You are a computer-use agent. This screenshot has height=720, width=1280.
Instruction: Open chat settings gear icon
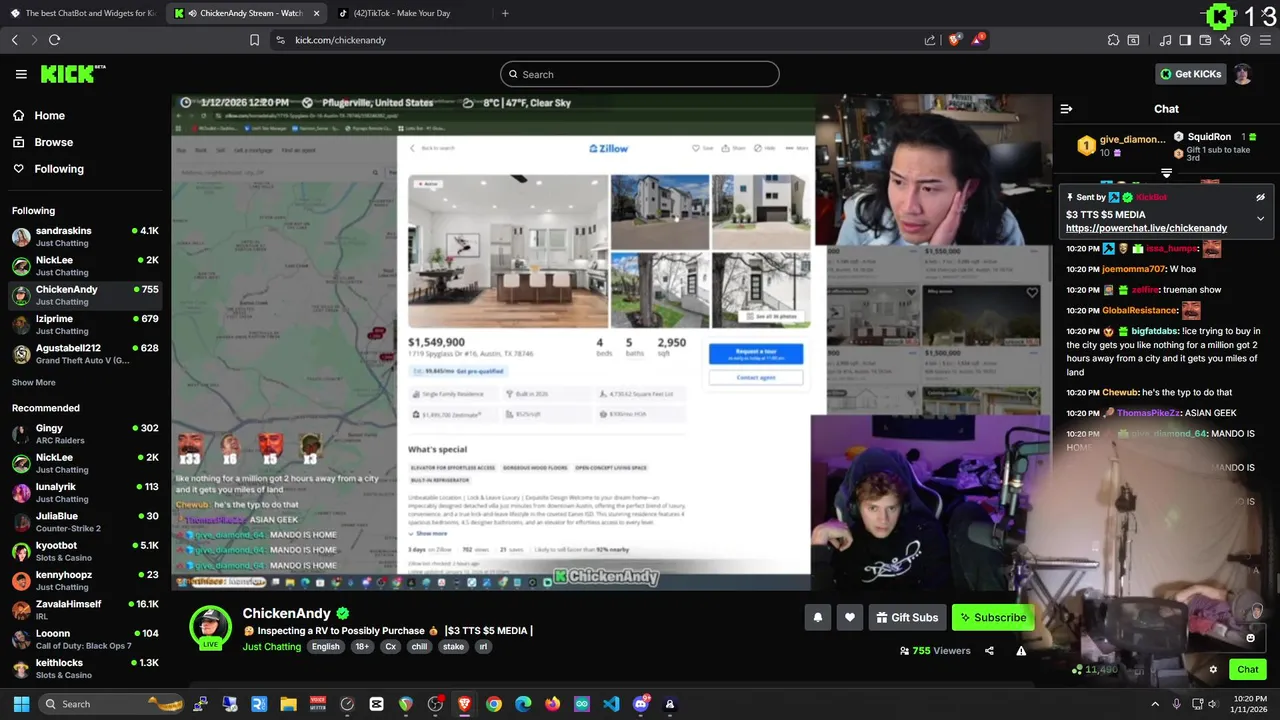coord(1213,670)
